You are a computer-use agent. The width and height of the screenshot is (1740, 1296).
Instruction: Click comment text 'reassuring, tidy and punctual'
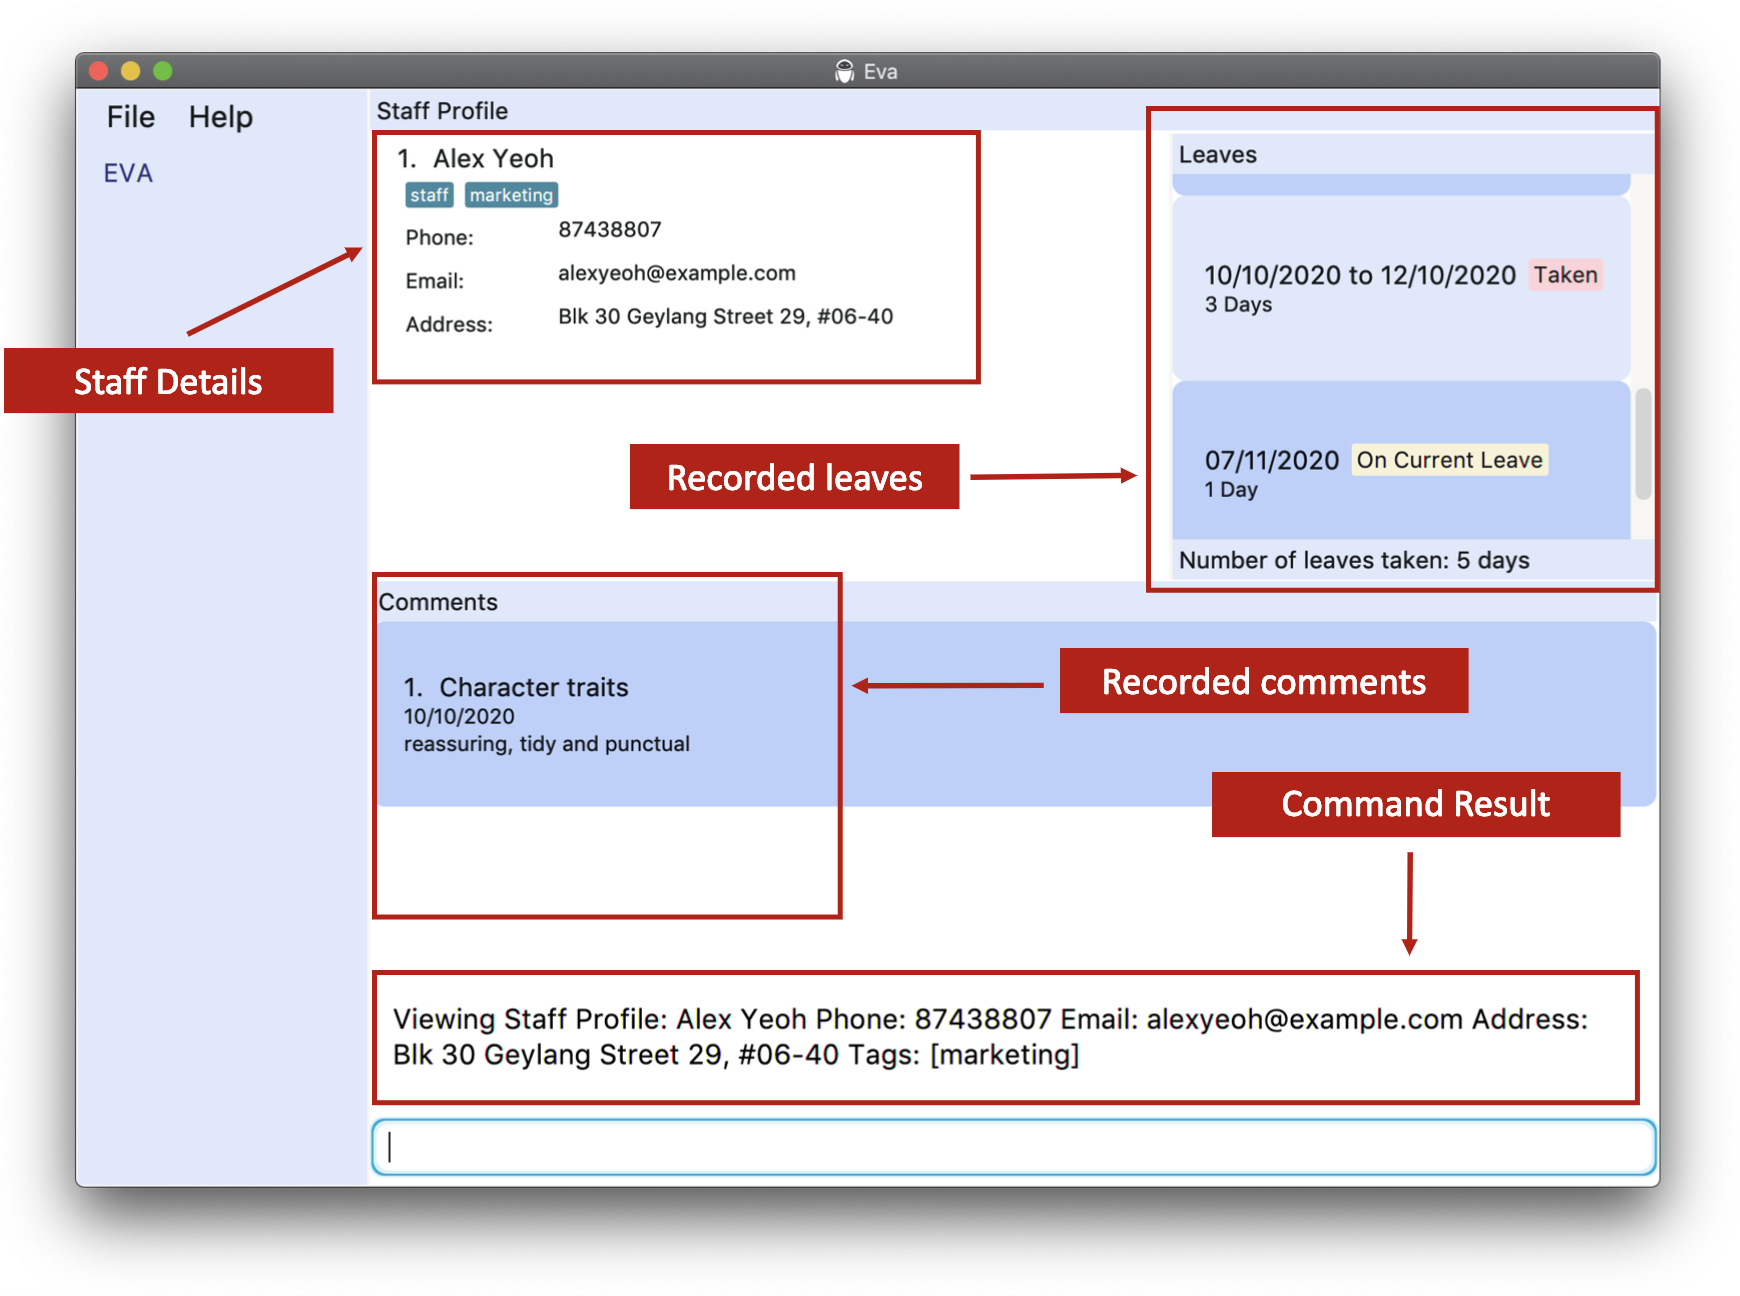coord(546,744)
